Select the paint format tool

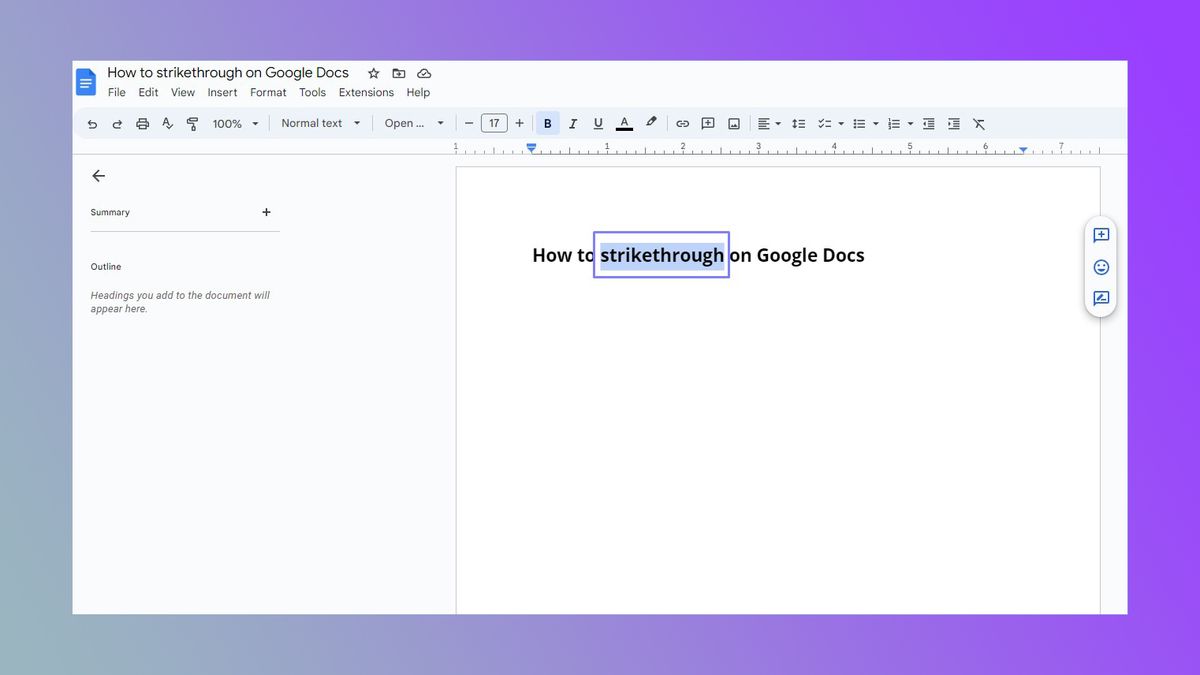192,124
